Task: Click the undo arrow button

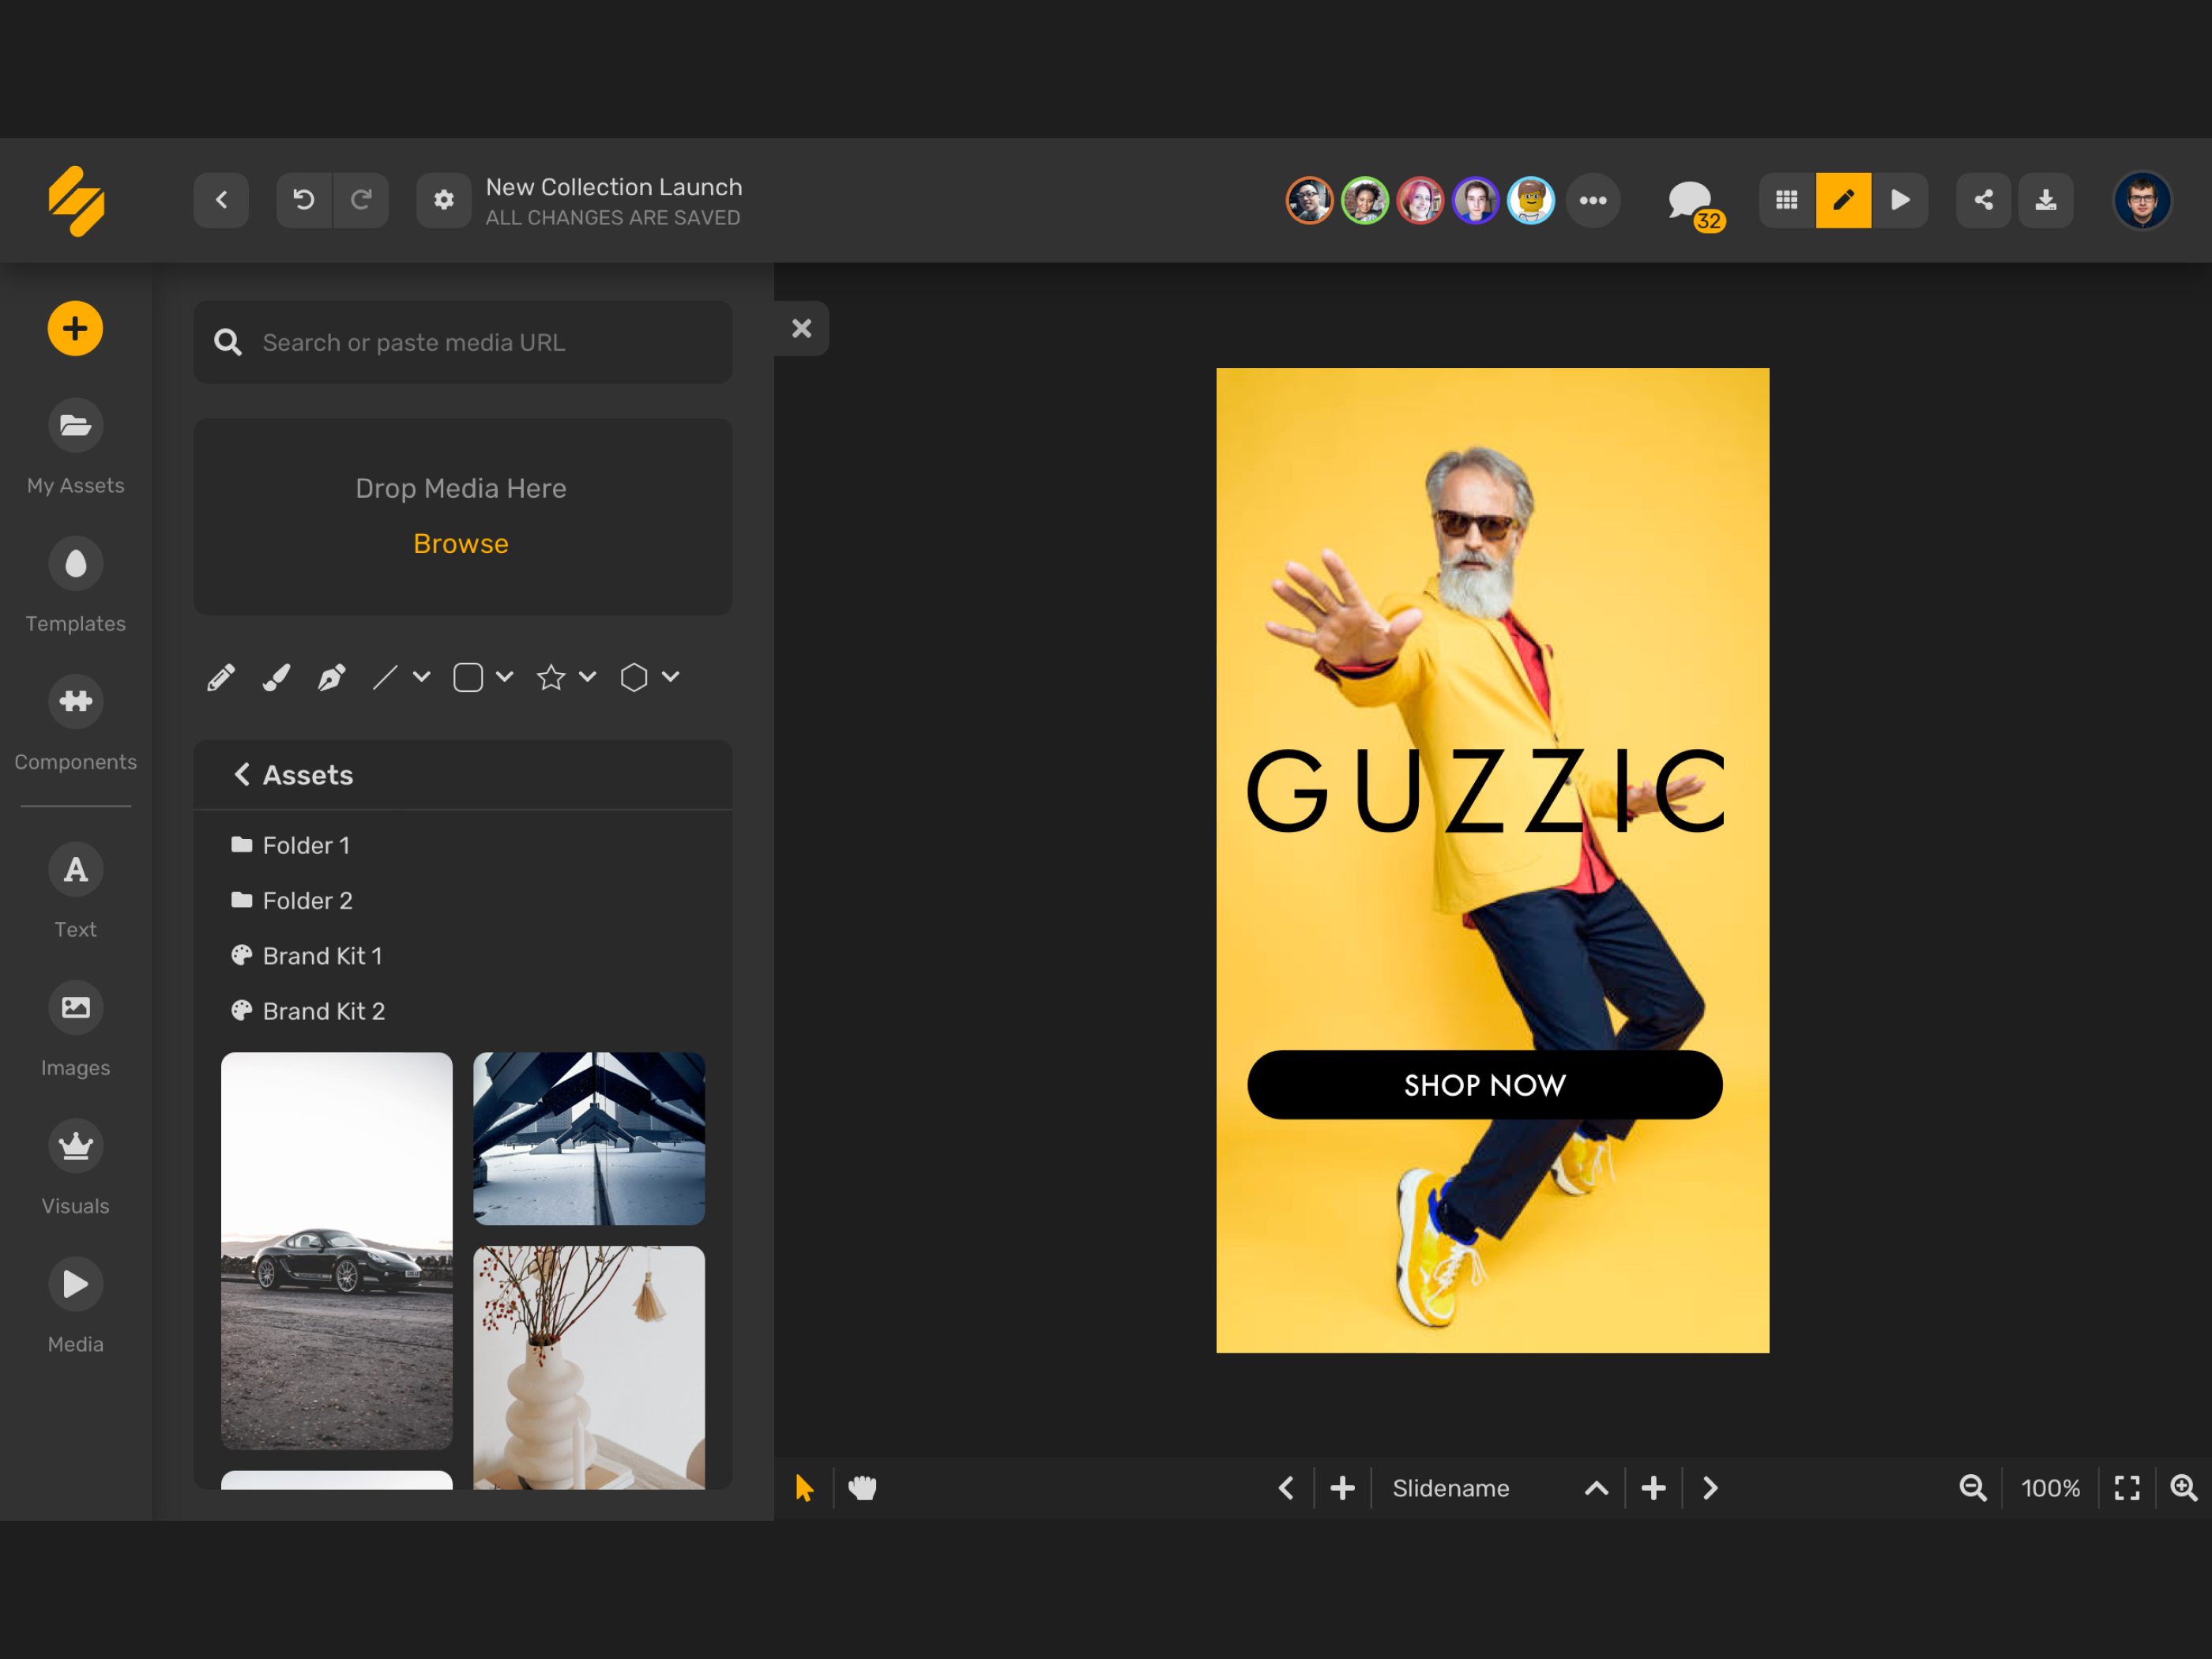Action: pyautogui.click(x=304, y=200)
